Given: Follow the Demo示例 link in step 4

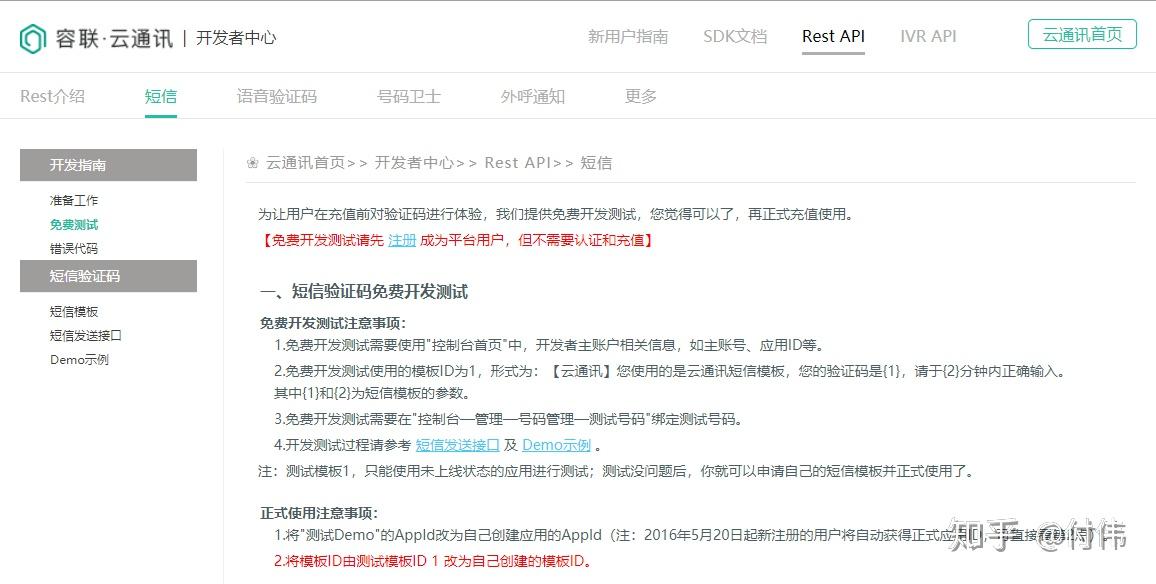Looking at the screenshot, I should pos(557,445).
